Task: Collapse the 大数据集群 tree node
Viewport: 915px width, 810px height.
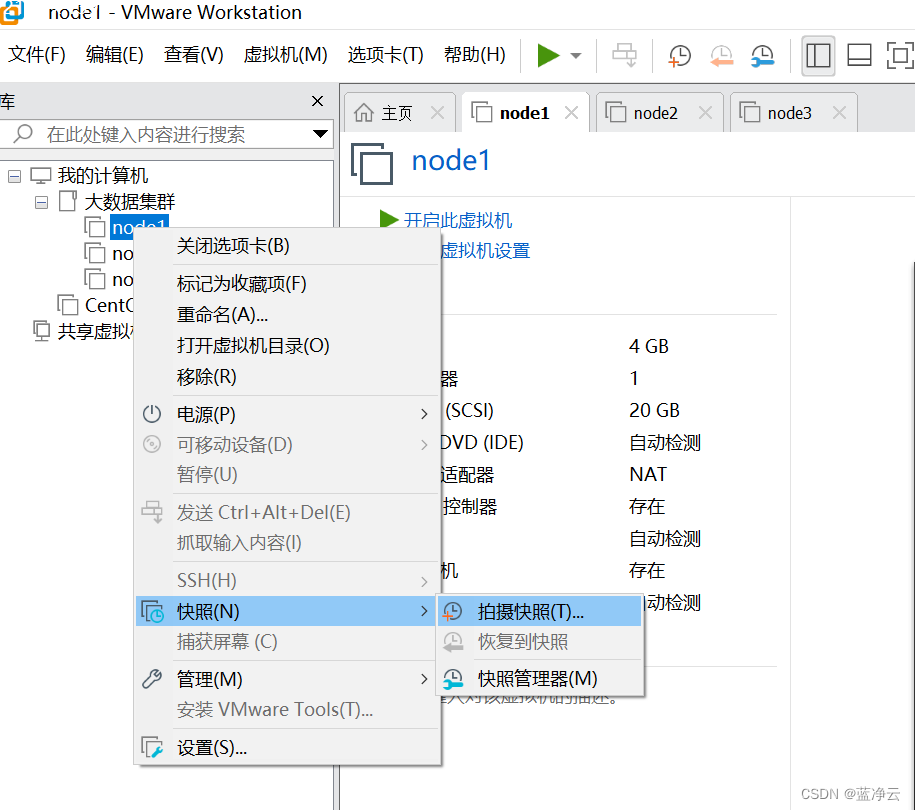Action: pos(42,200)
